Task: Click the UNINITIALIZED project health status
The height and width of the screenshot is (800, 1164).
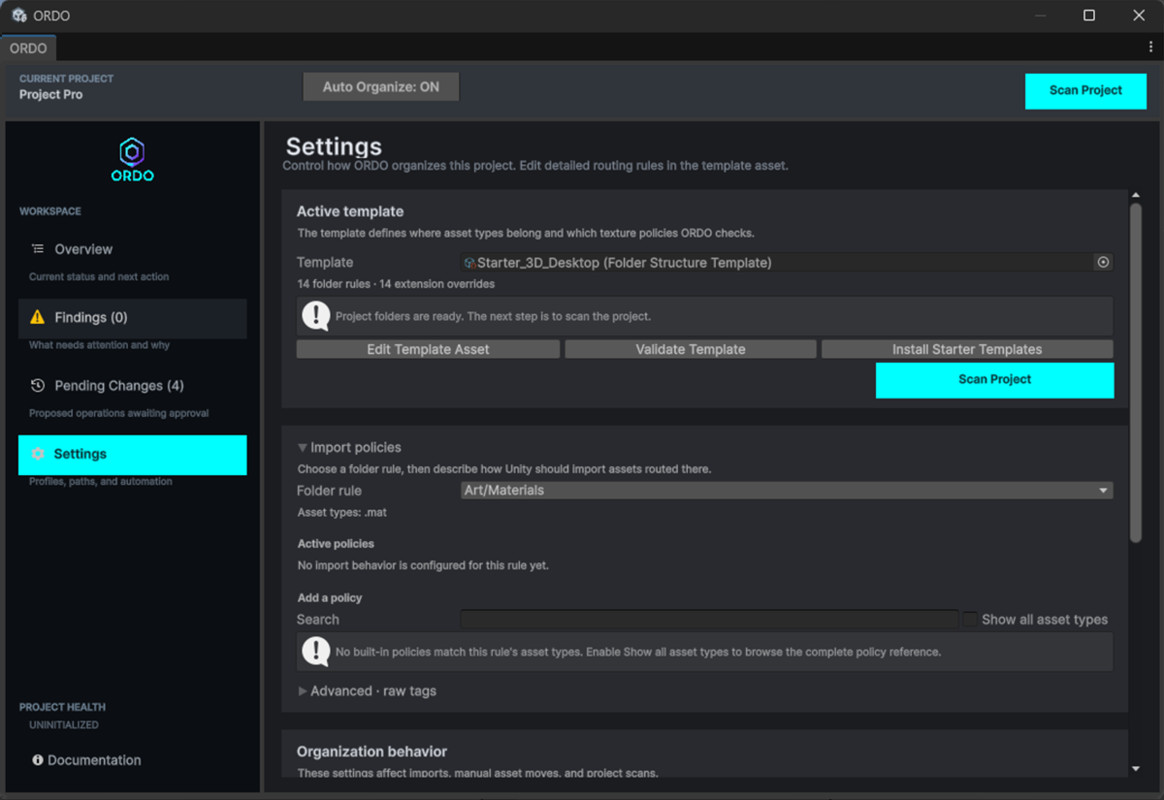Action: [x=64, y=725]
